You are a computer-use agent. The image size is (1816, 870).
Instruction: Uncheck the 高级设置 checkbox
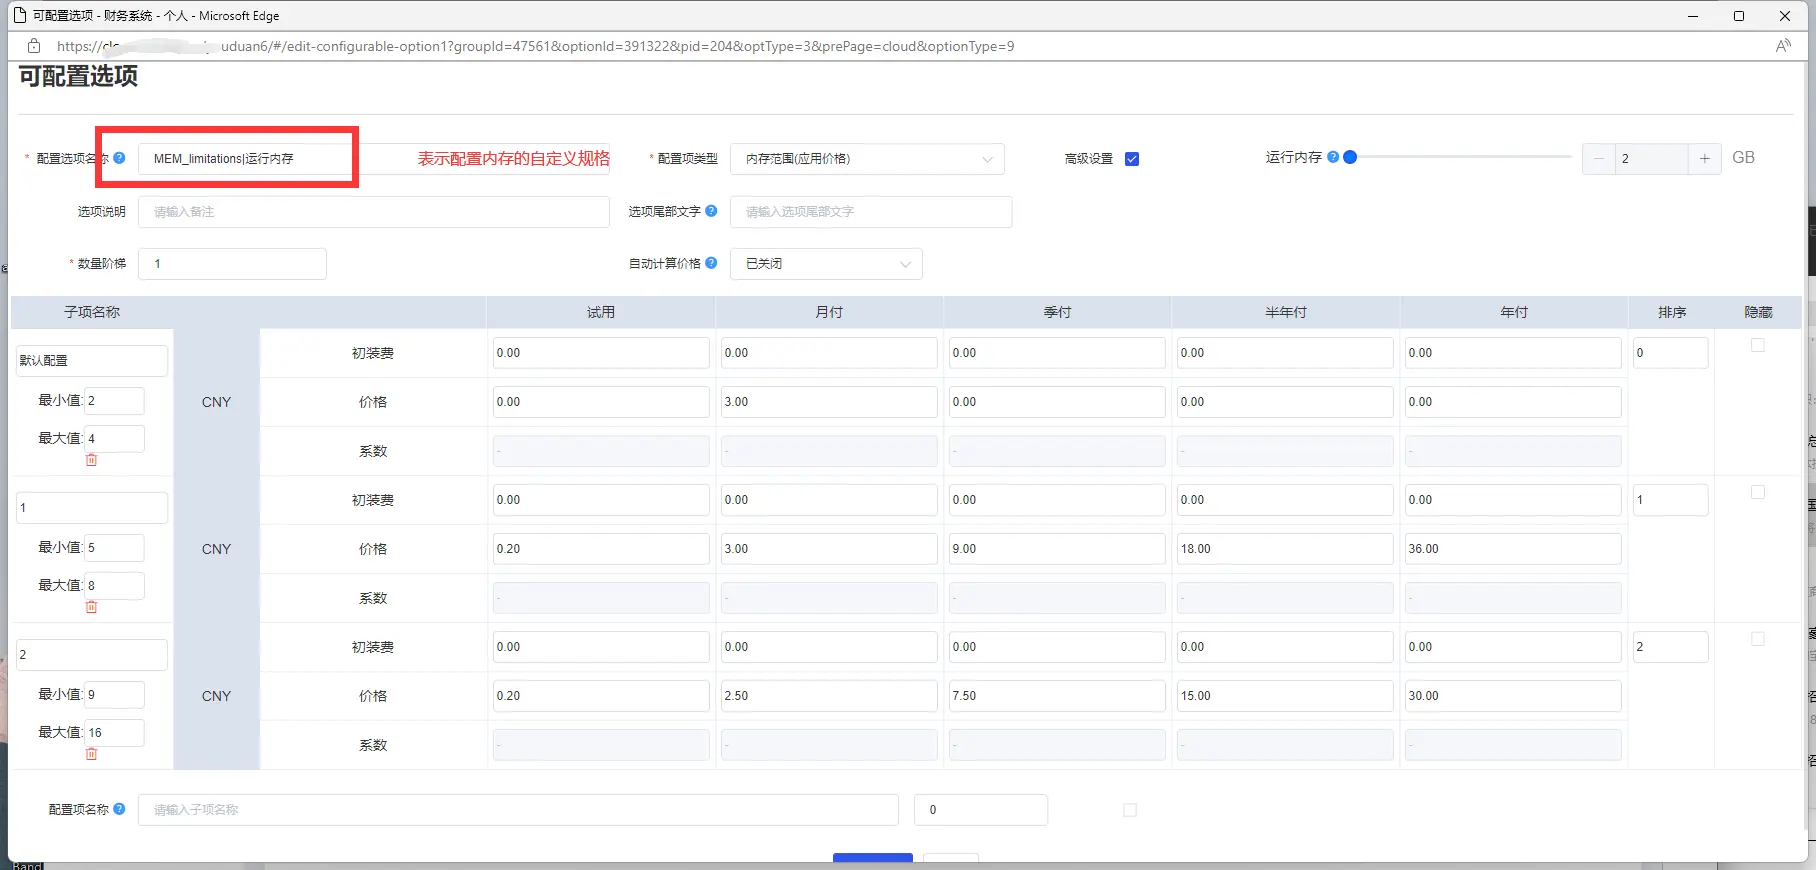click(1132, 159)
